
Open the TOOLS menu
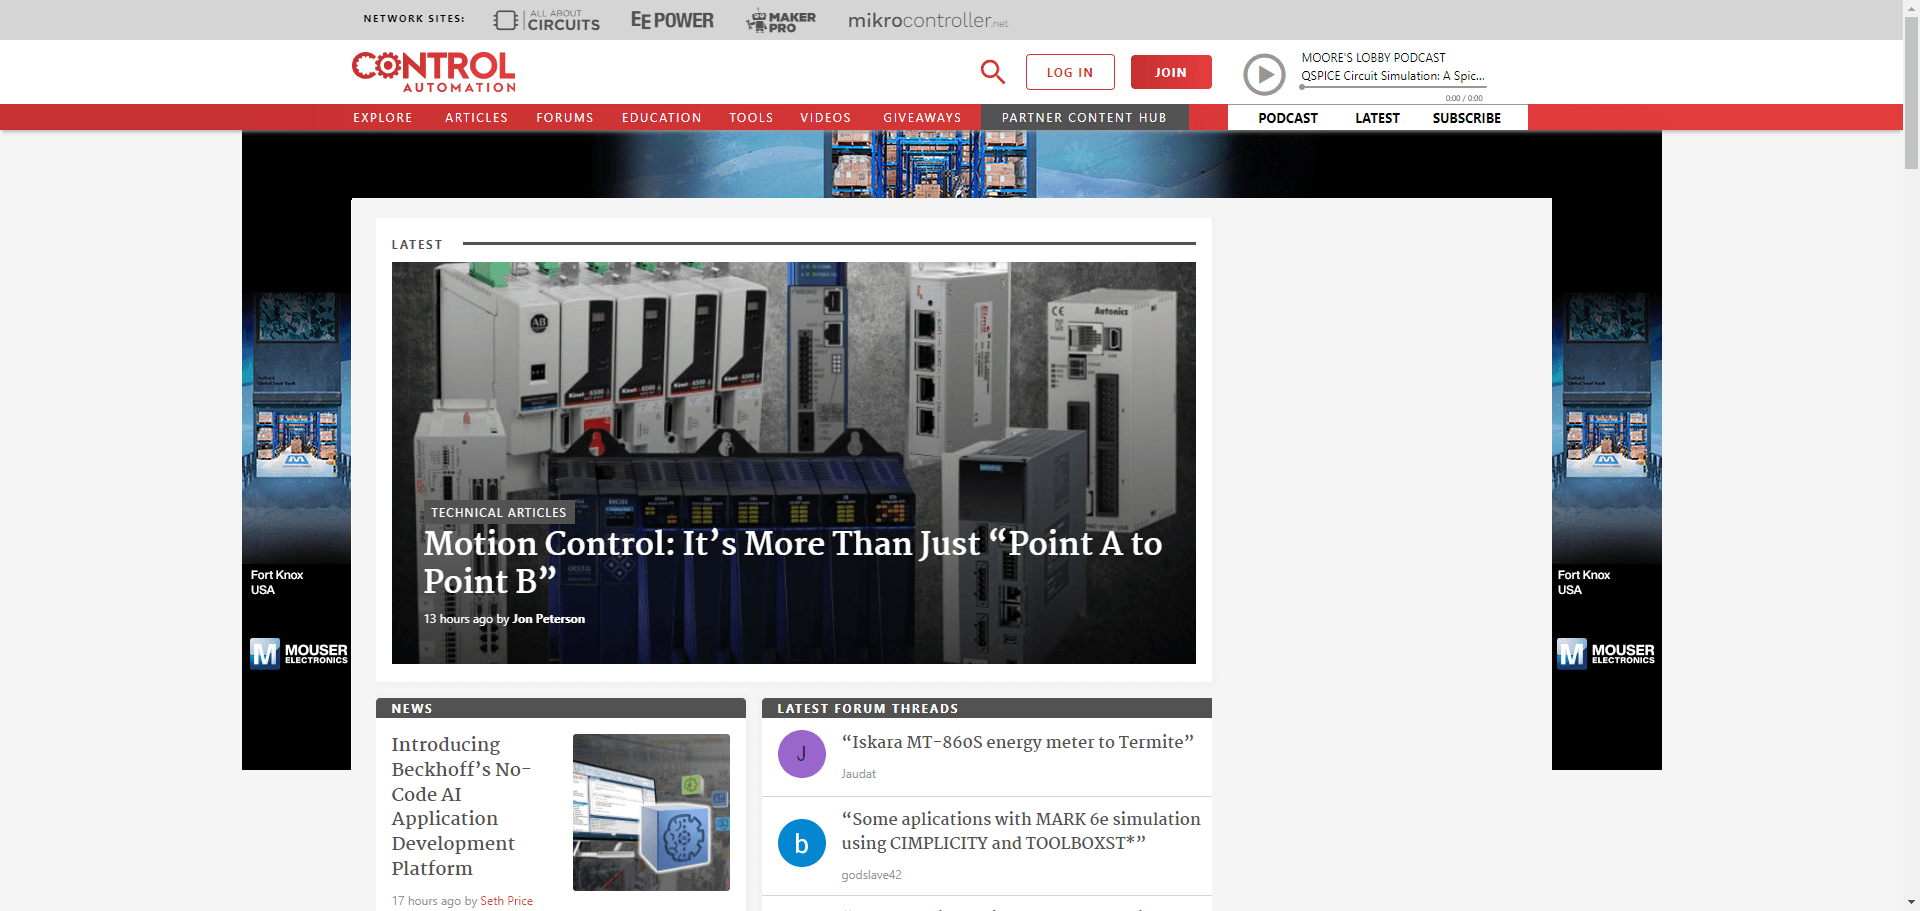click(x=751, y=118)
